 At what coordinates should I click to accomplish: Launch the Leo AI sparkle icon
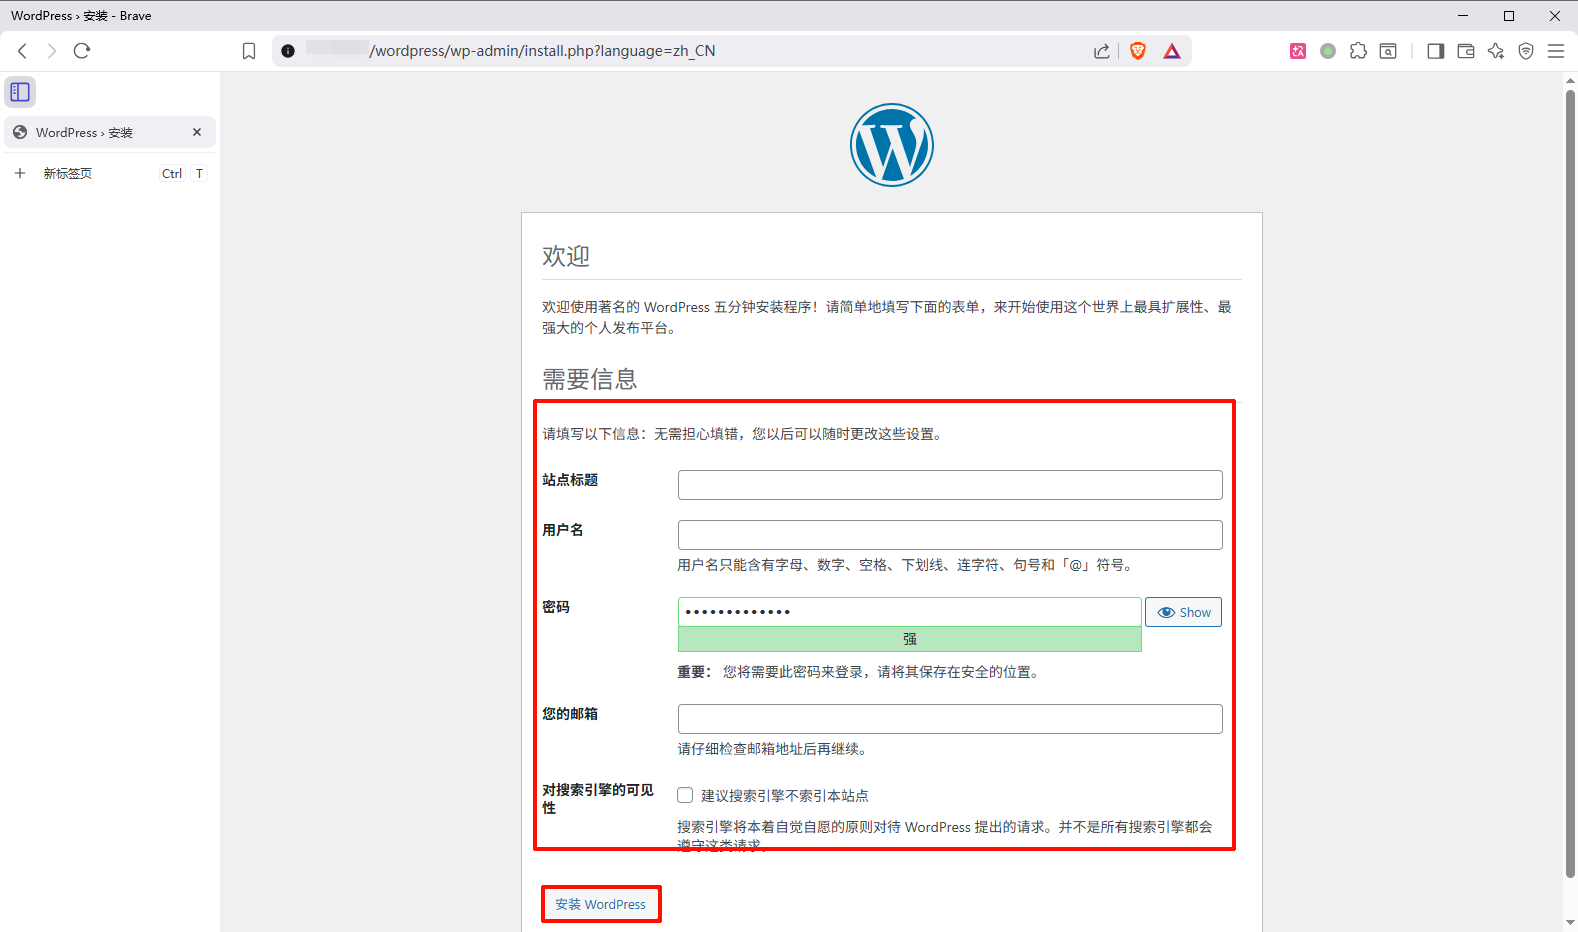1496,51
